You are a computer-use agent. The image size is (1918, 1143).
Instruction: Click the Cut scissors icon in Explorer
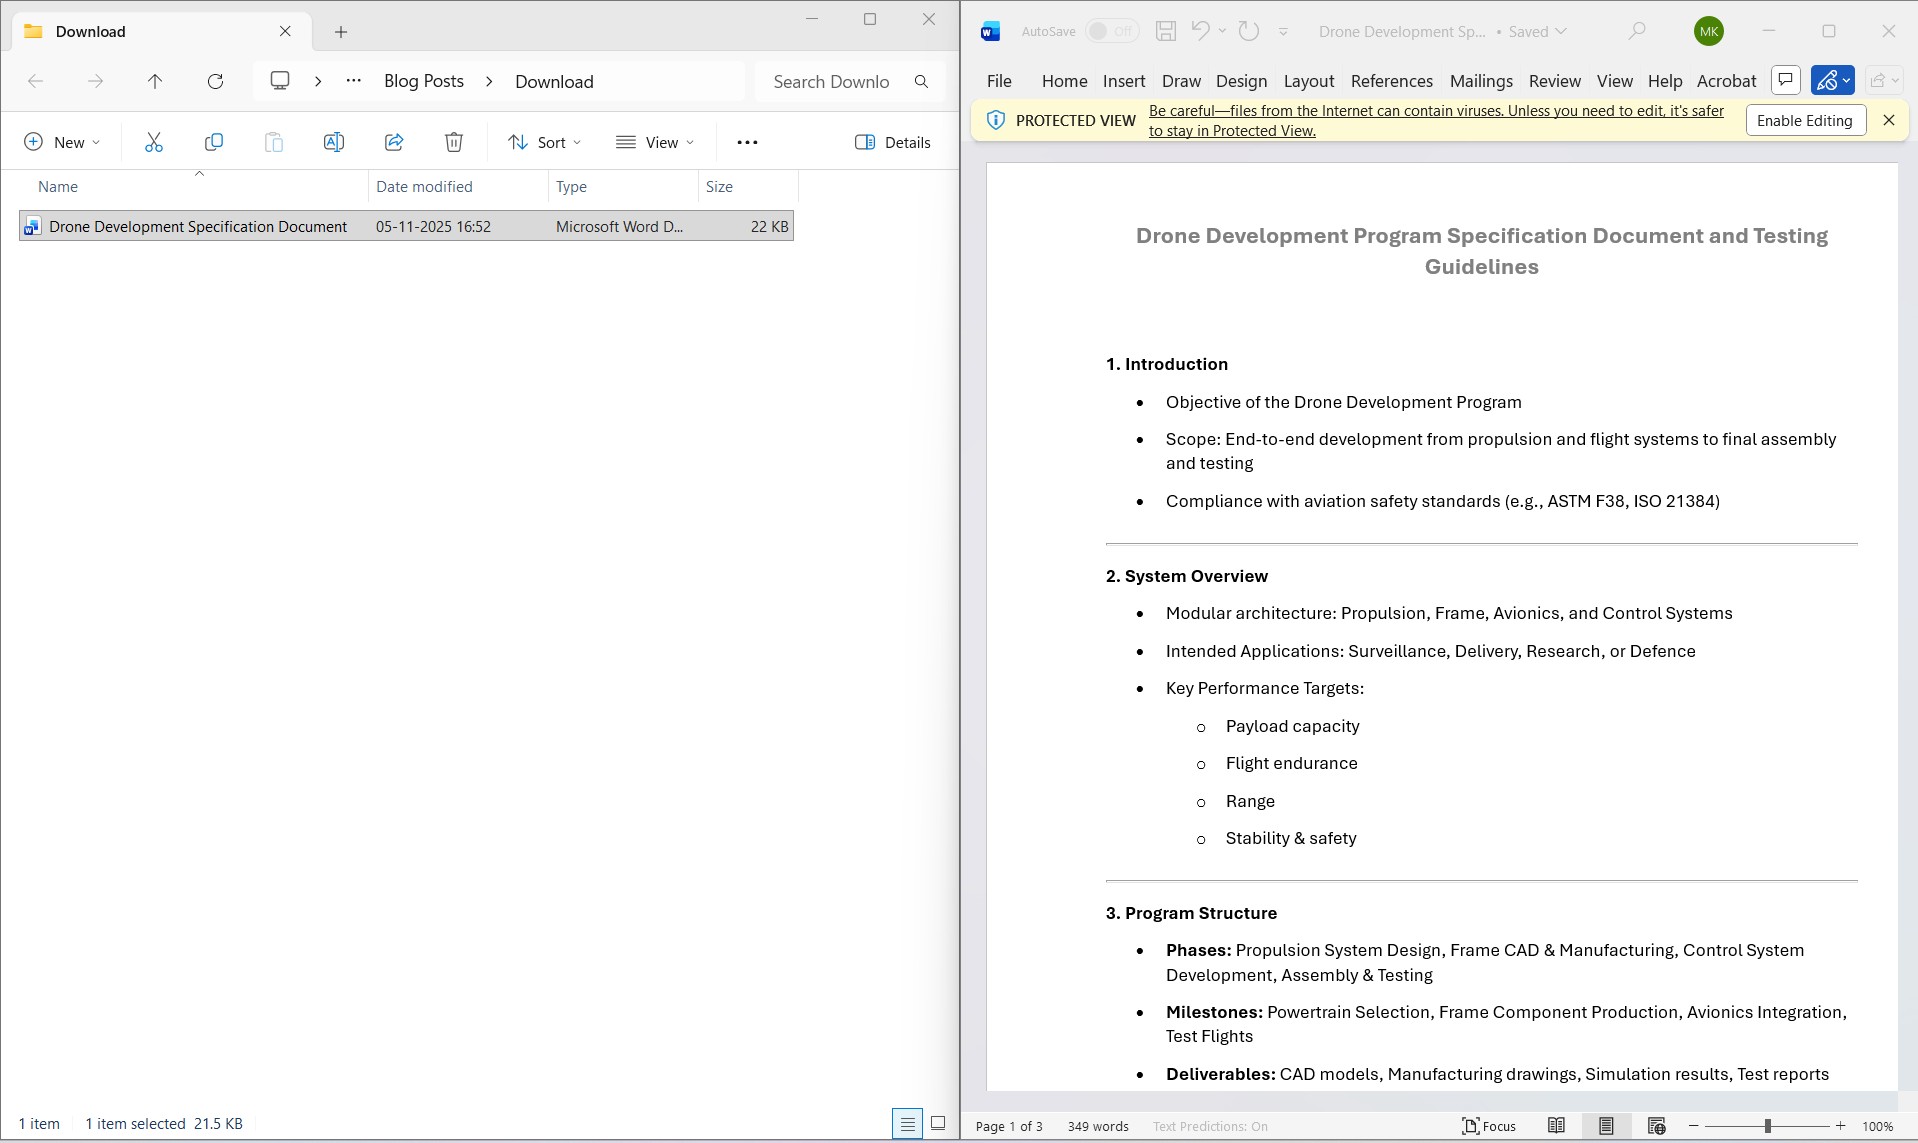point(153,142)
